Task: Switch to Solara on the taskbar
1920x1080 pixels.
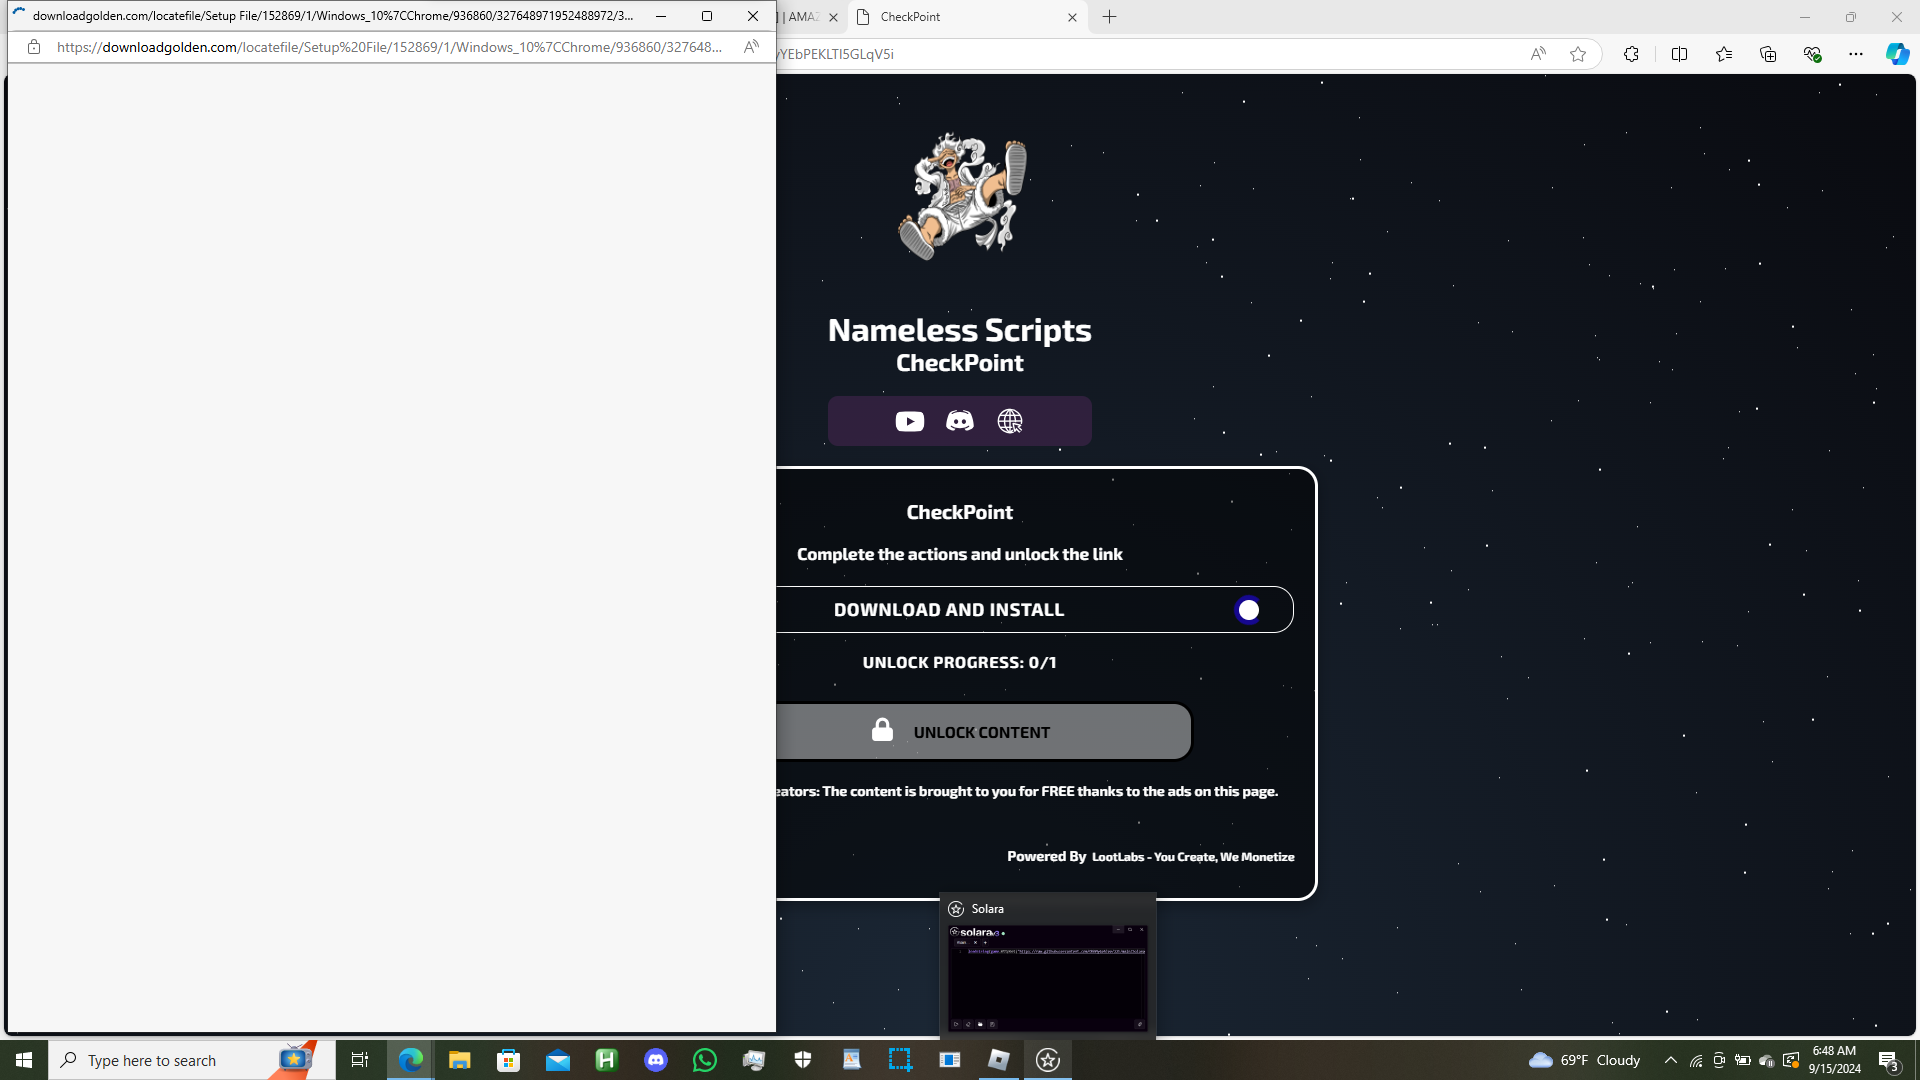Action: tap(1048, 1060)
